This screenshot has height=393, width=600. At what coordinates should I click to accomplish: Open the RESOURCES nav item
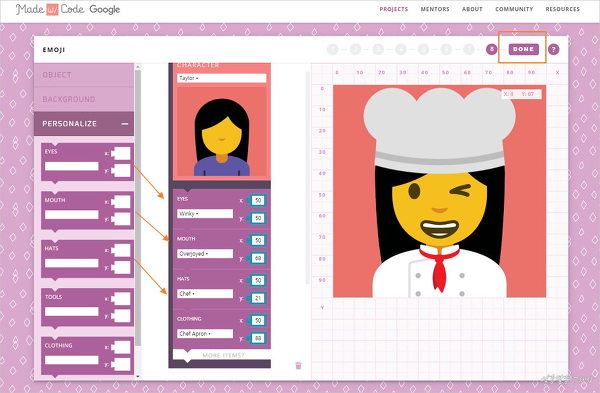coord(562,9)
